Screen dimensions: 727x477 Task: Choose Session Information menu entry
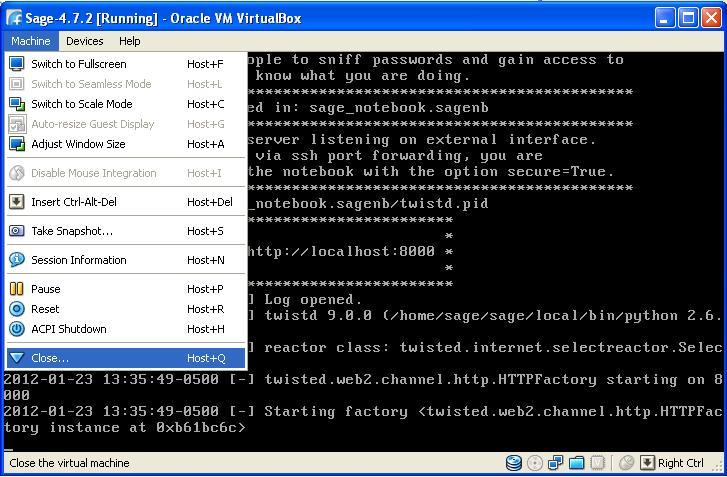point(78,260)
